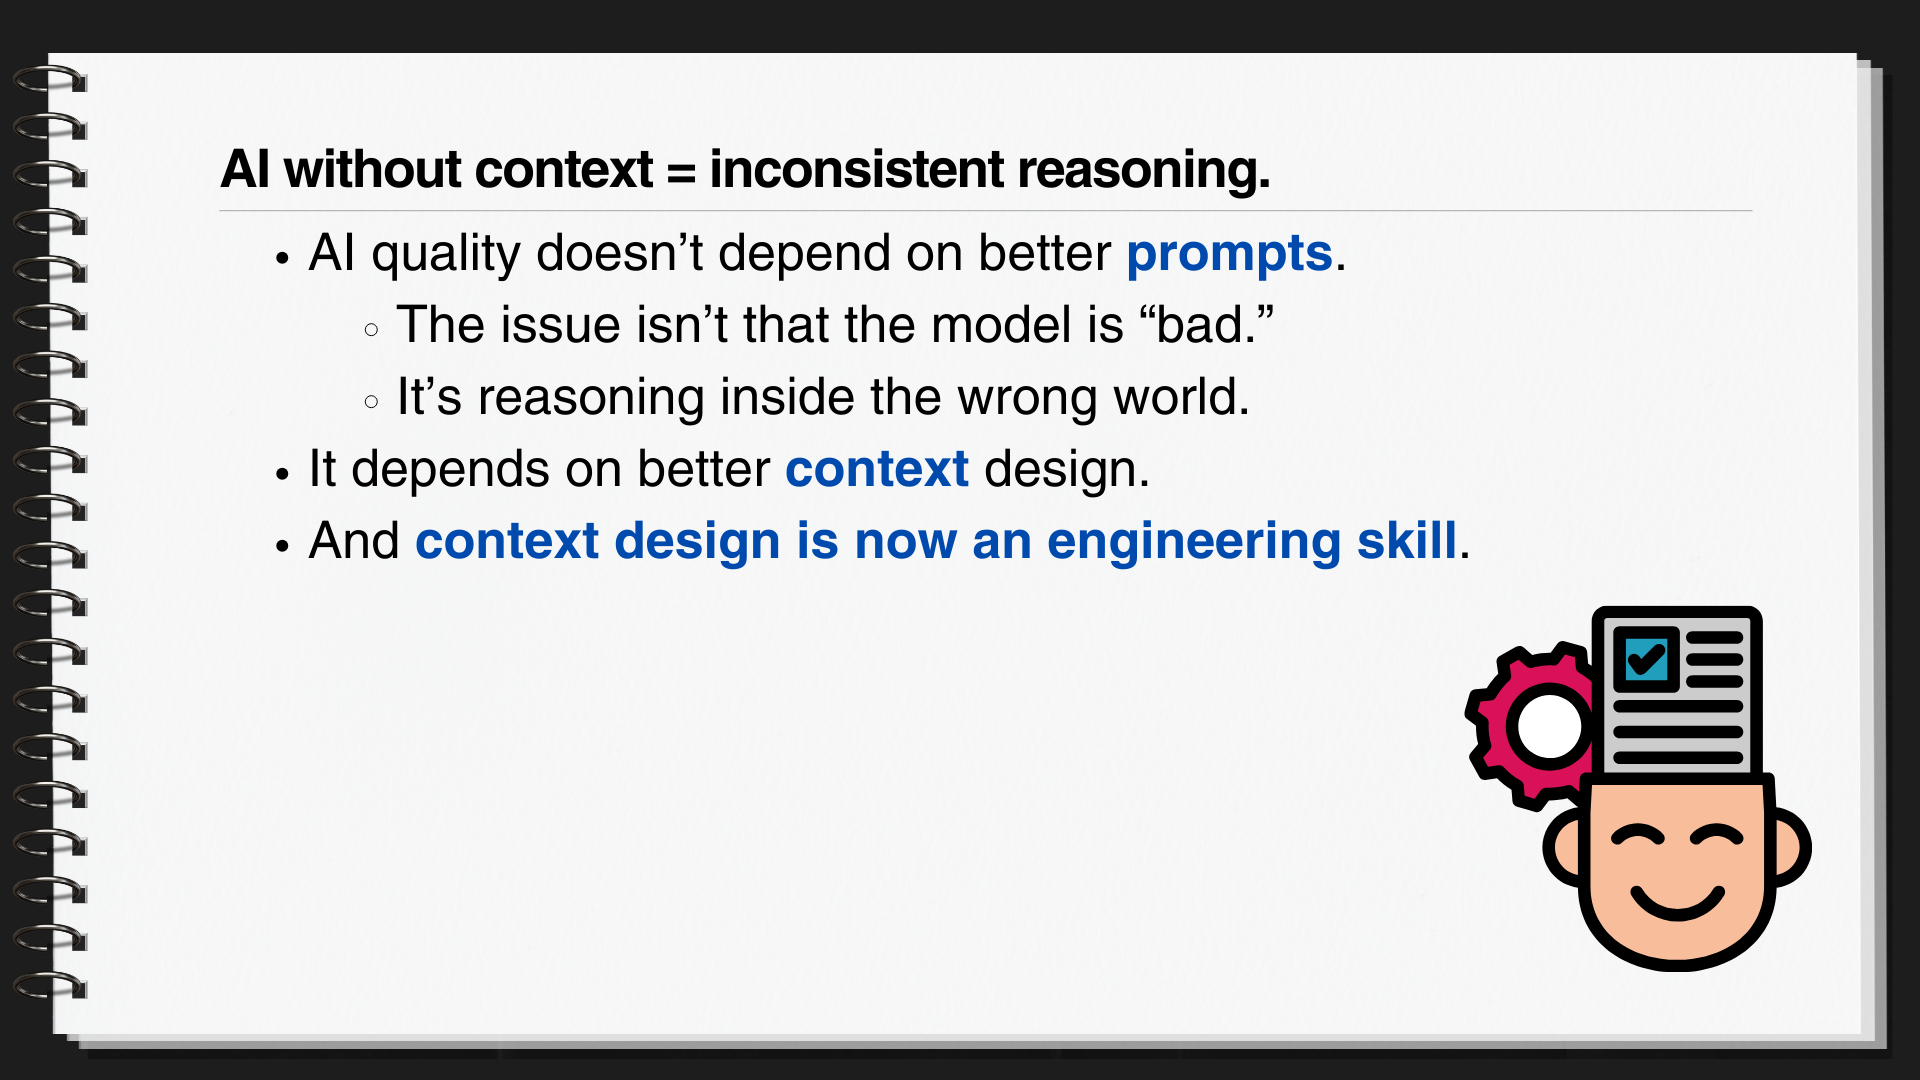The image size is (1920, 1080).
Task: Click the white center of the gear
Action: click(x=1549, y=727)
